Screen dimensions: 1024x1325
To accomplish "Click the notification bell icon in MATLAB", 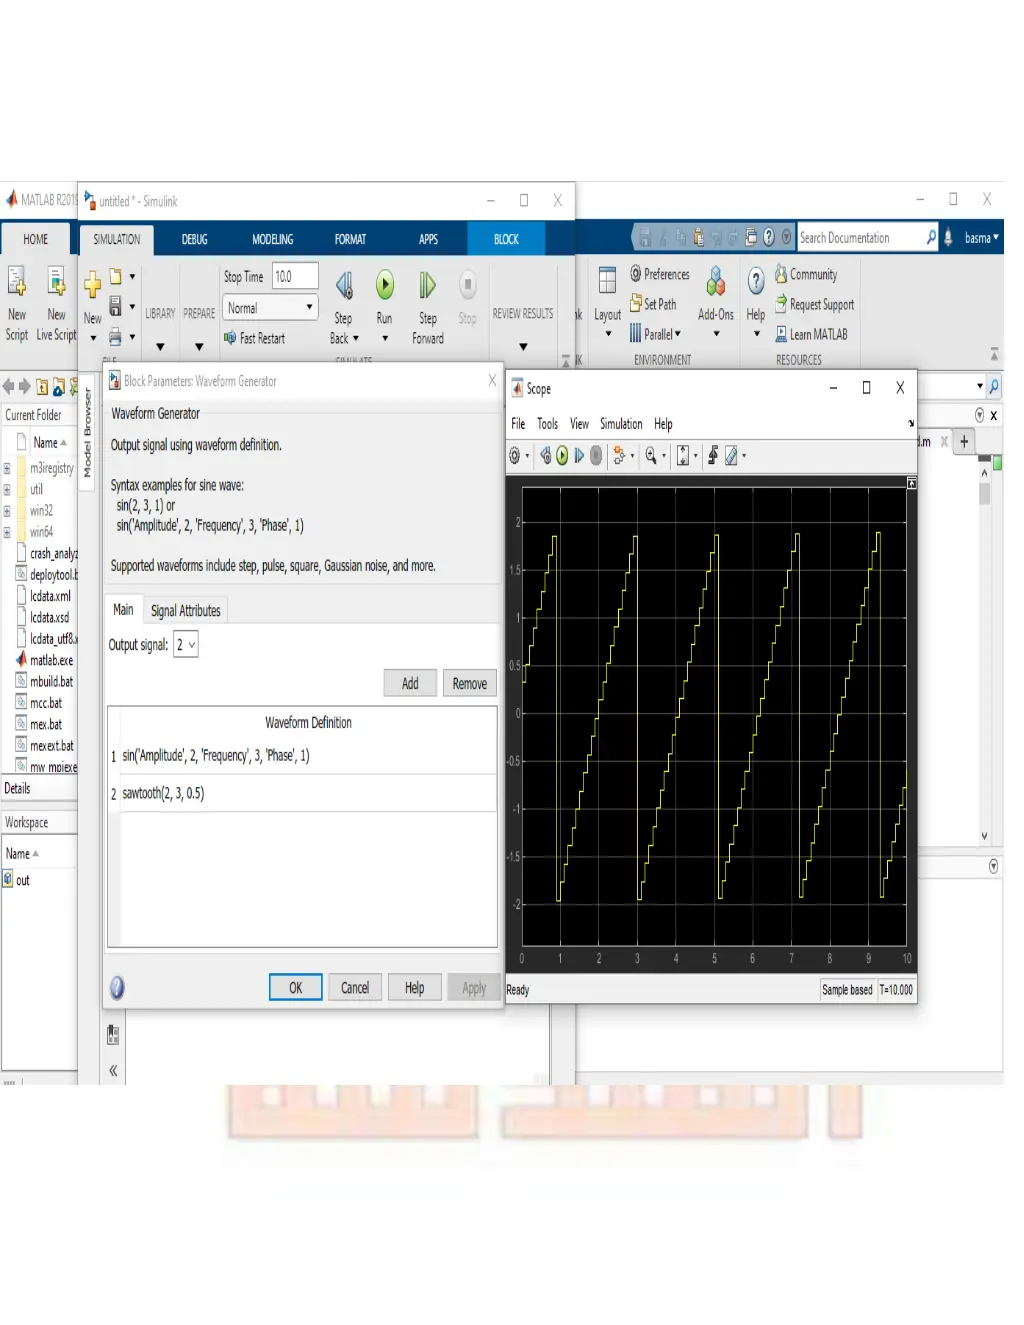I will click(x=948, y=238).
